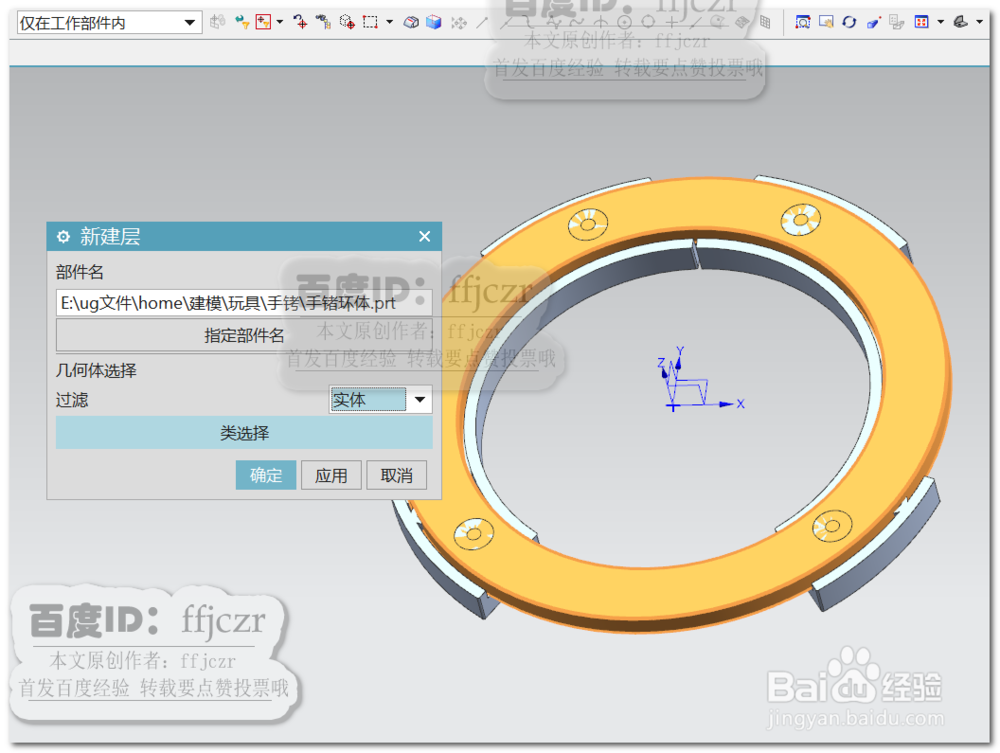Toggle the circle center snap point
Screen dimensions: 1000x753
(x=625, y=20)
